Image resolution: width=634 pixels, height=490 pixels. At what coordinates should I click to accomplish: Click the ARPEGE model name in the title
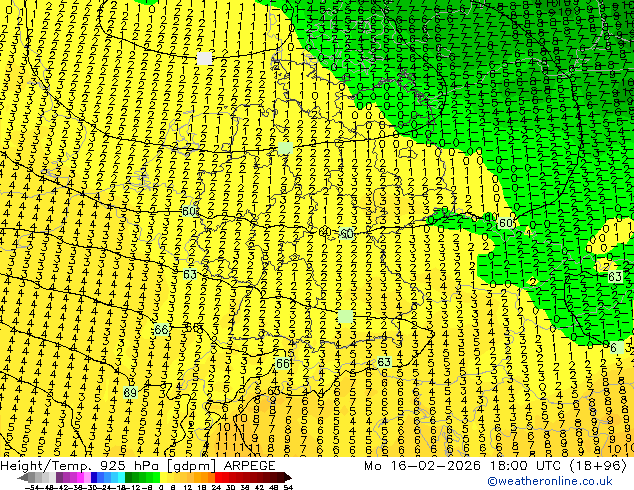pyautogui.click(x=249, y=466)
